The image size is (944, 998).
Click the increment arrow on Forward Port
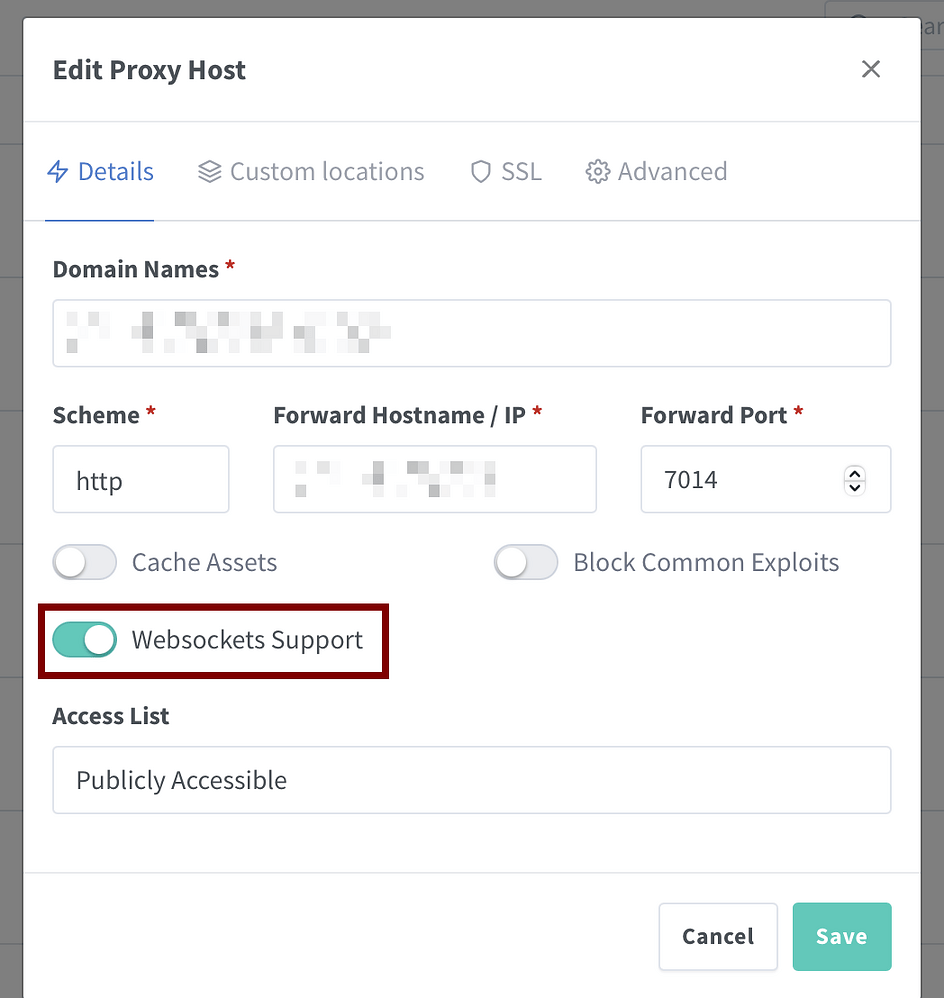point(855,473)
